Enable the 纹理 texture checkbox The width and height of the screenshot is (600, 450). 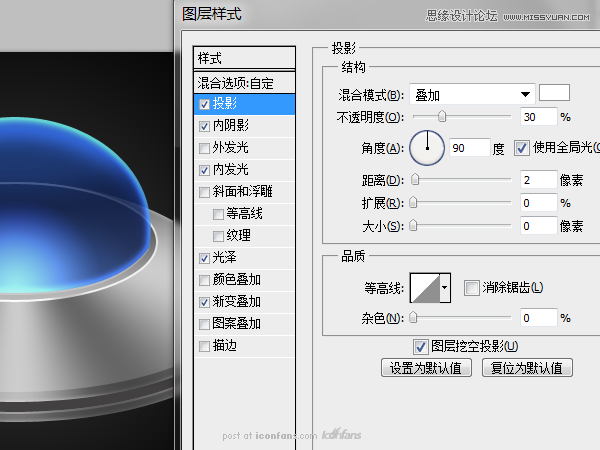pos(218,236)
